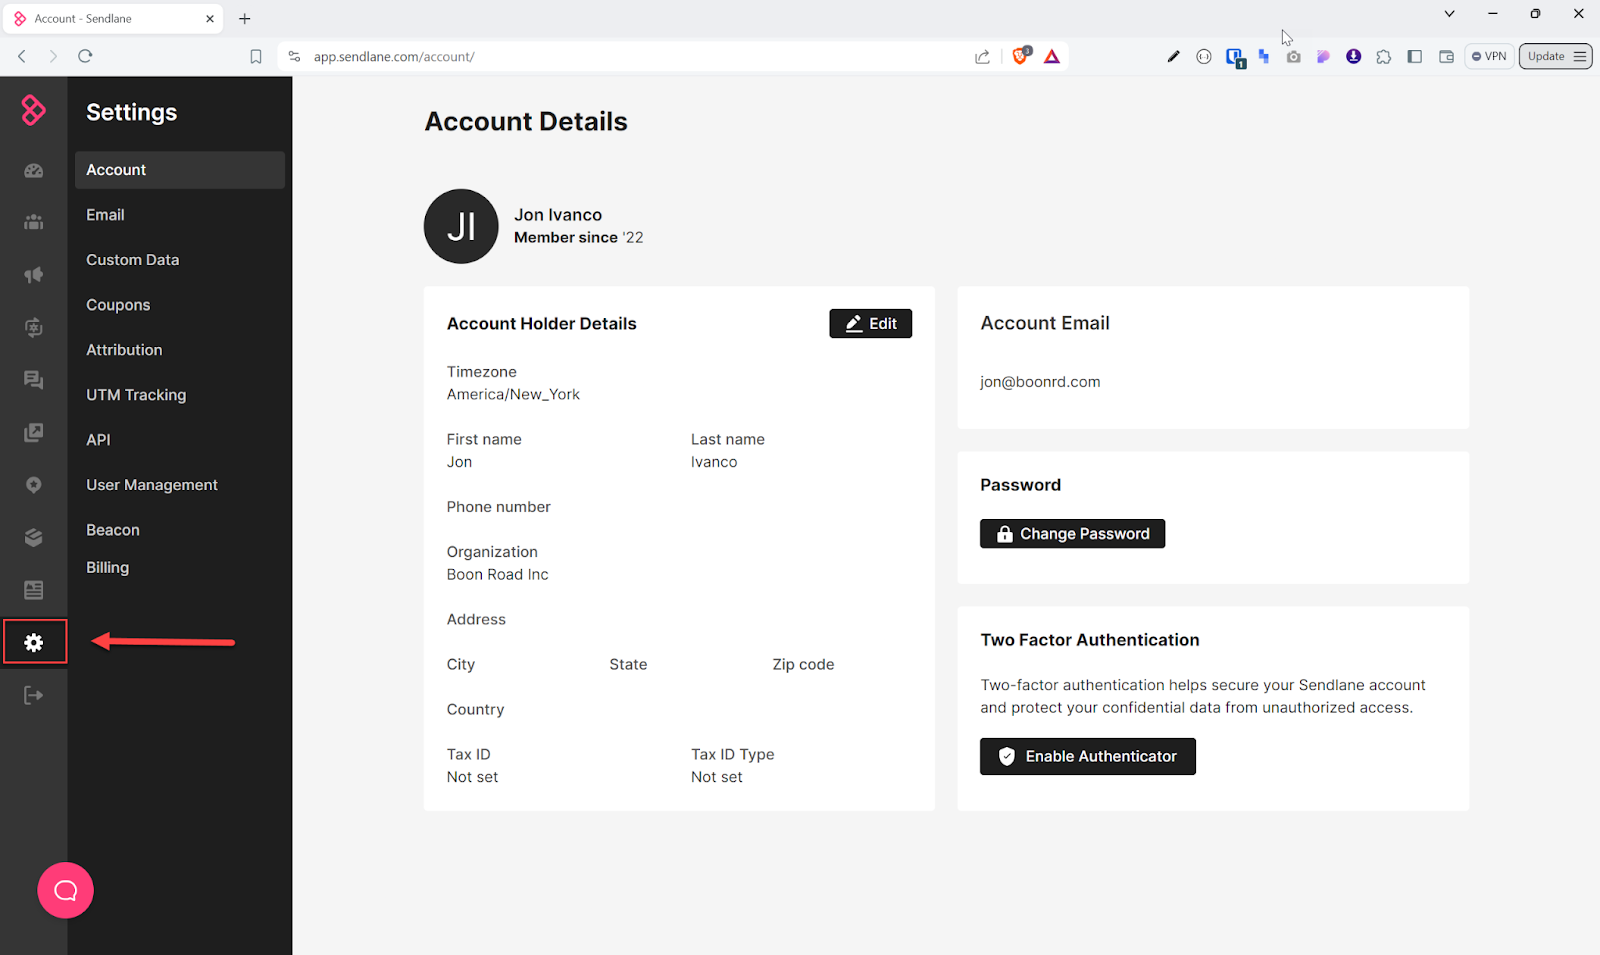Open the Automations icon in sidebar
The width and height of the screenshot is (1600, 955).
(x=33, y=327)
